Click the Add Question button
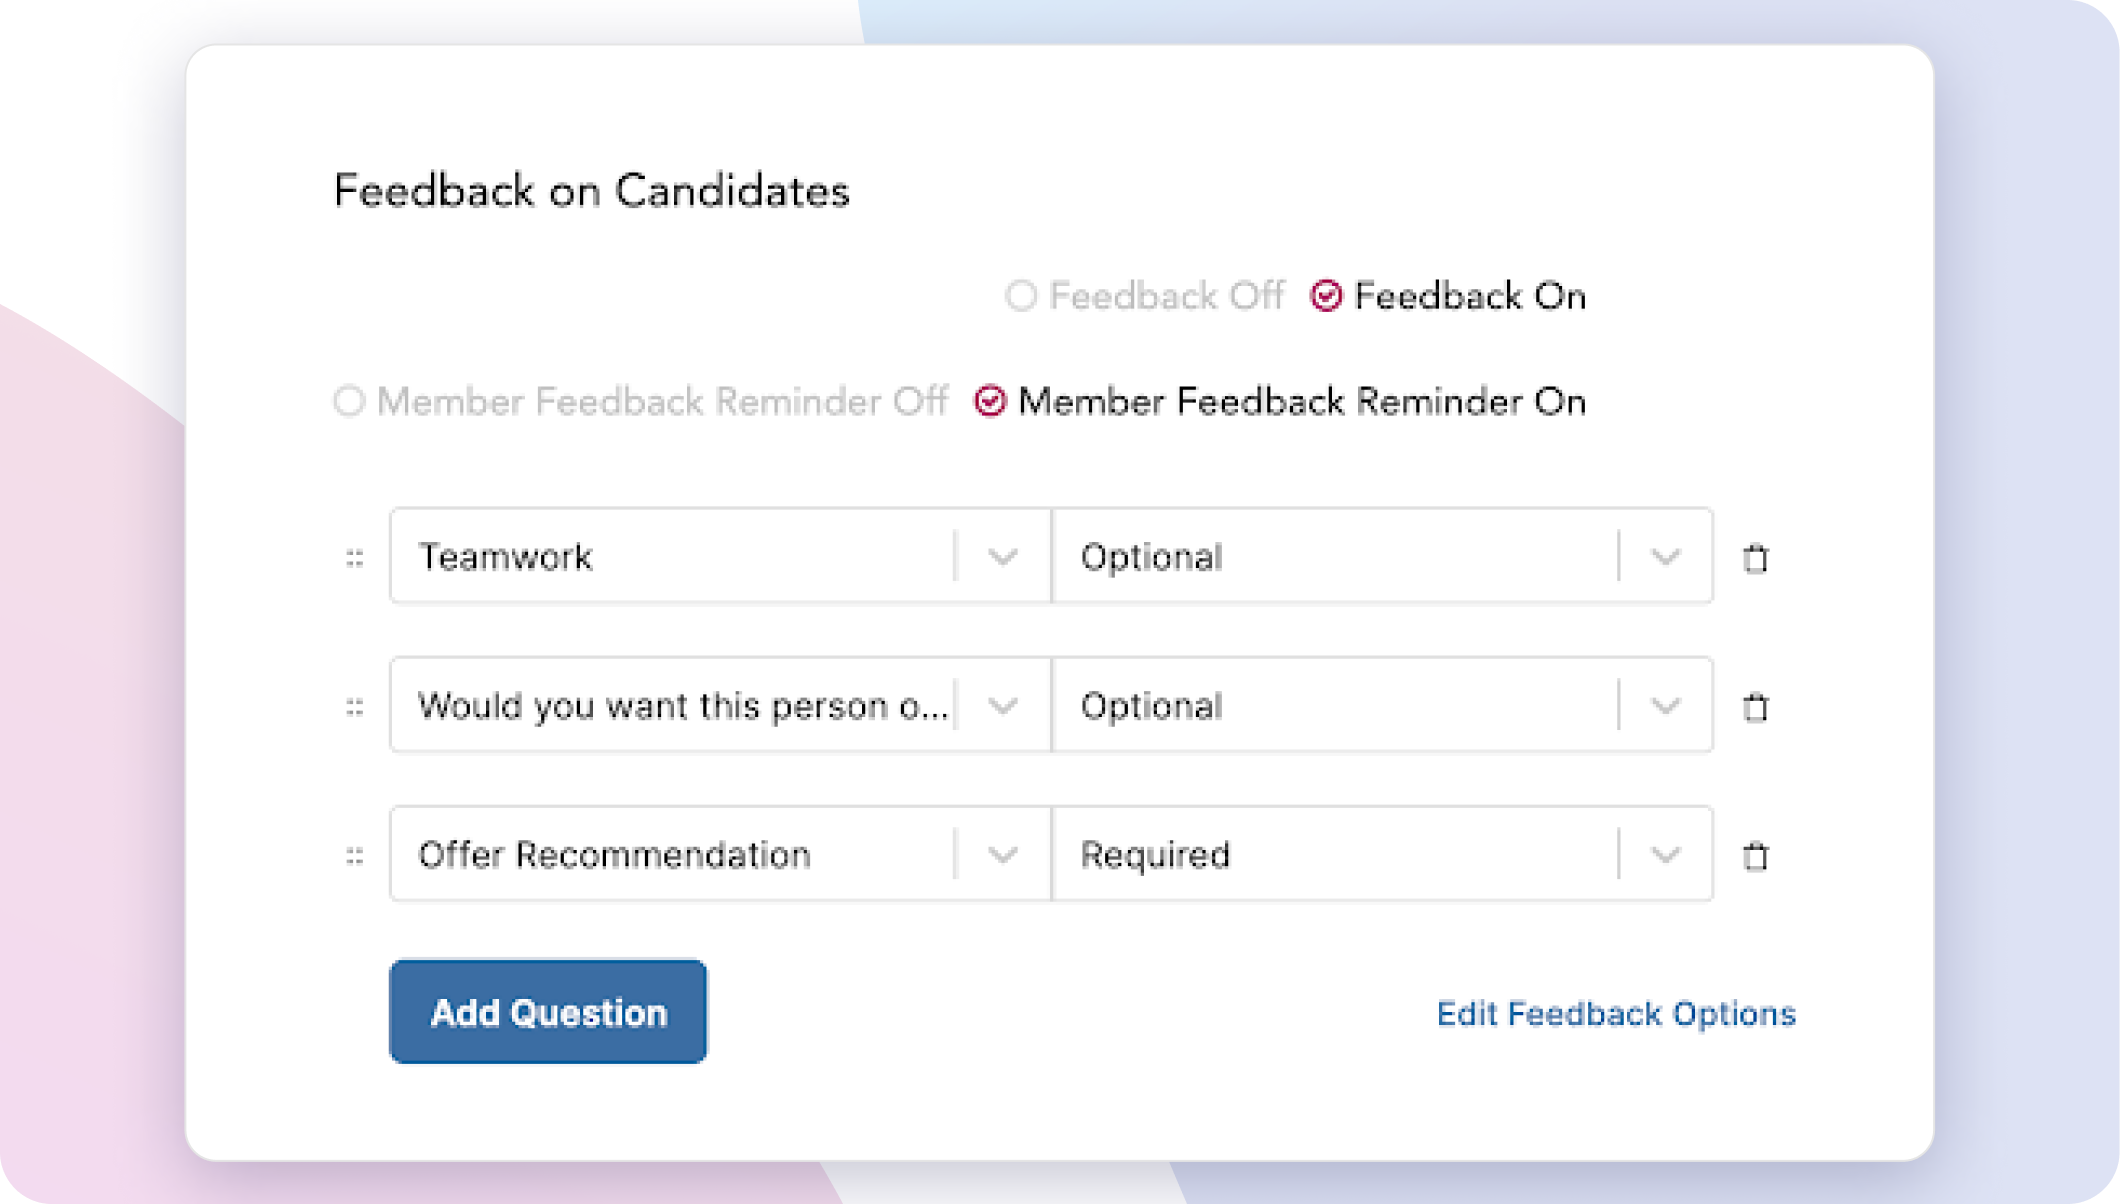This screenshot has height=1204, width=2120. pos(548,1012)
